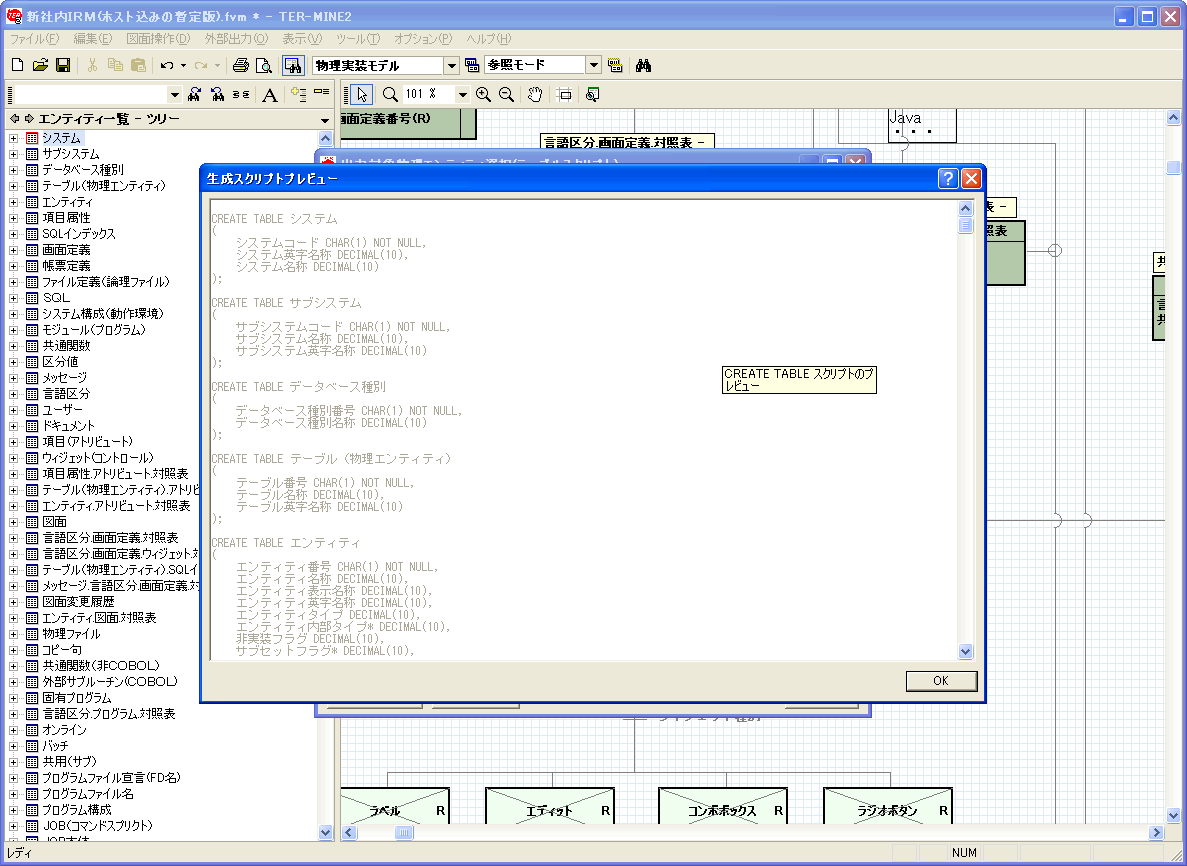Open the 参照モード mode dropdown
This screenshot has height=866, width=1187.
(x=594, y=66)
